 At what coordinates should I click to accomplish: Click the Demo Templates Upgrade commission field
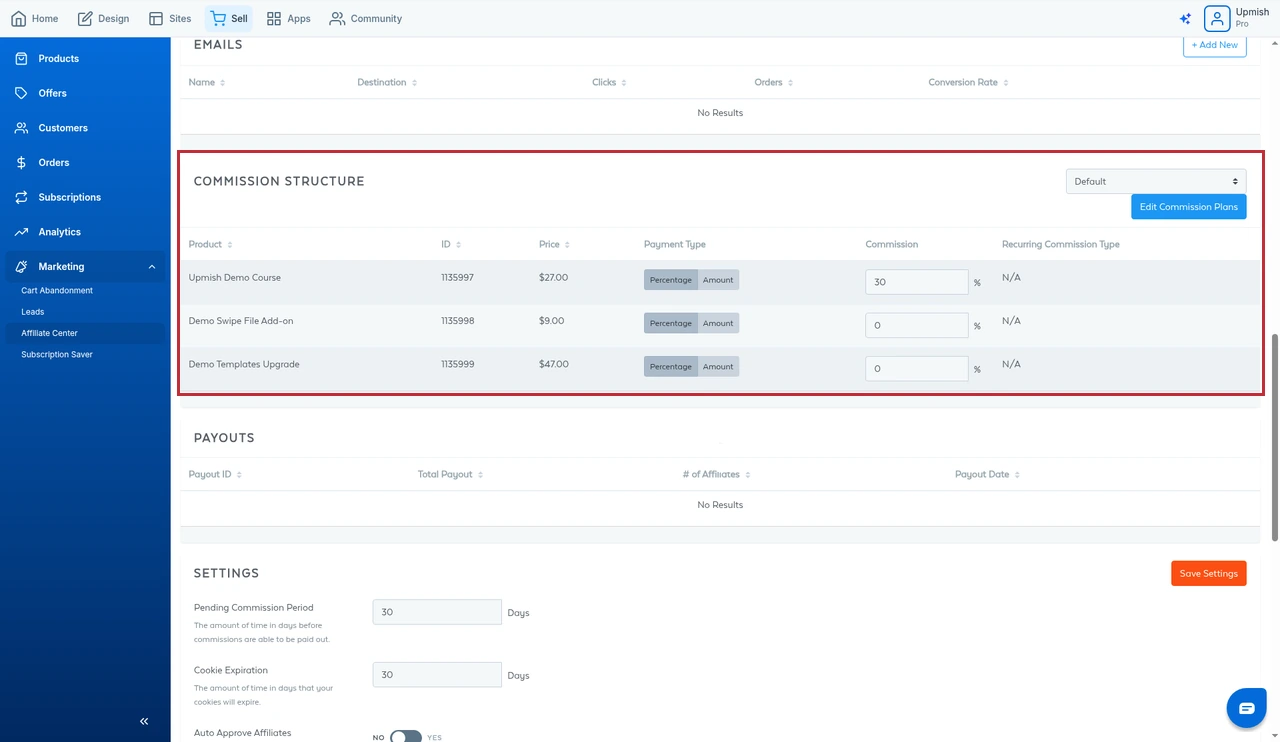click(x=917, y=368)
